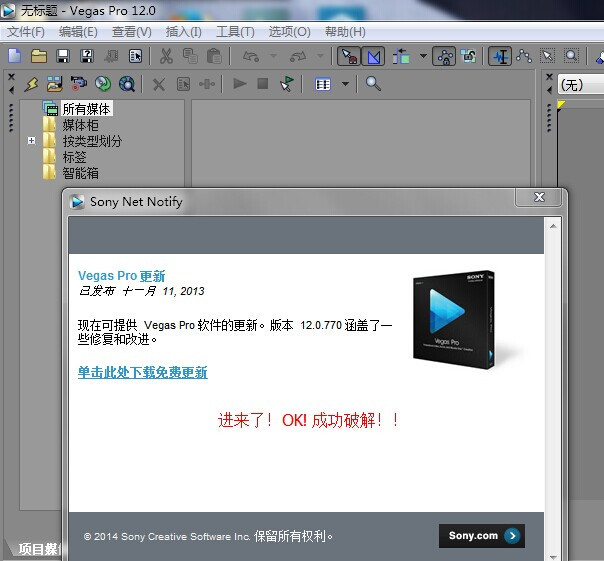The height and width of the screenshot is (561, 604).
Task: Save the project with the floppy icon
Action: [63, 56]
